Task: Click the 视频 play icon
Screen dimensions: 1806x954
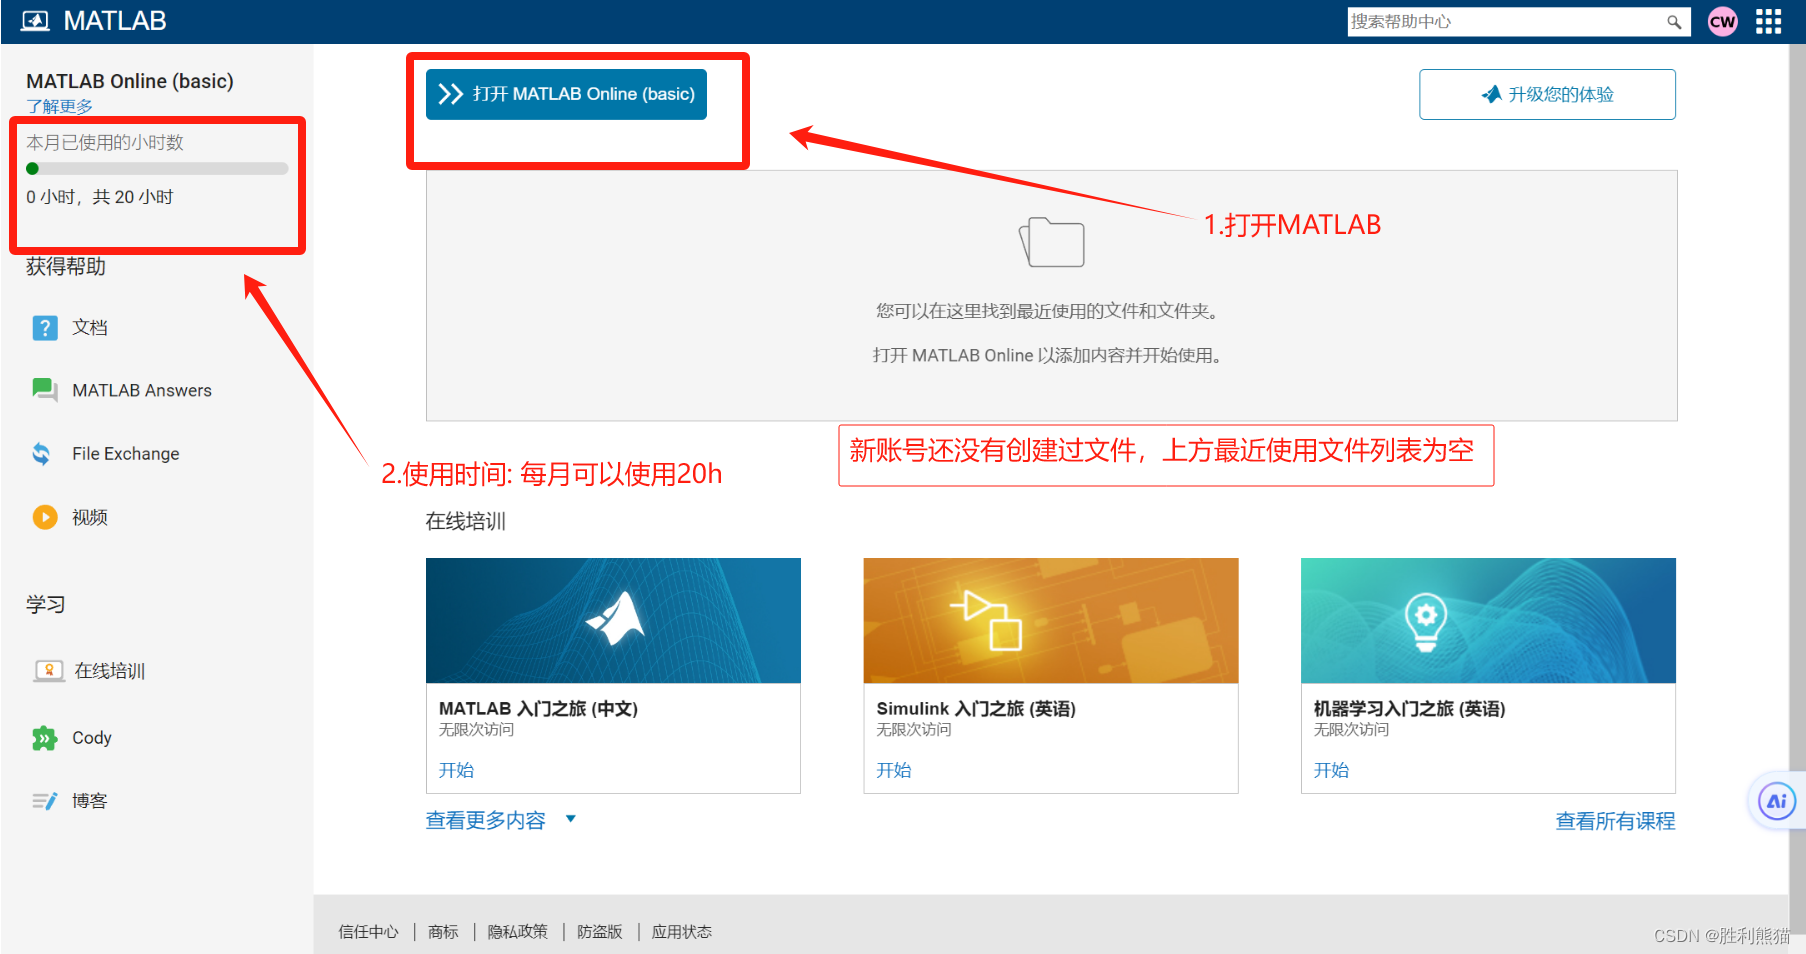Action: tap(45, 517)
